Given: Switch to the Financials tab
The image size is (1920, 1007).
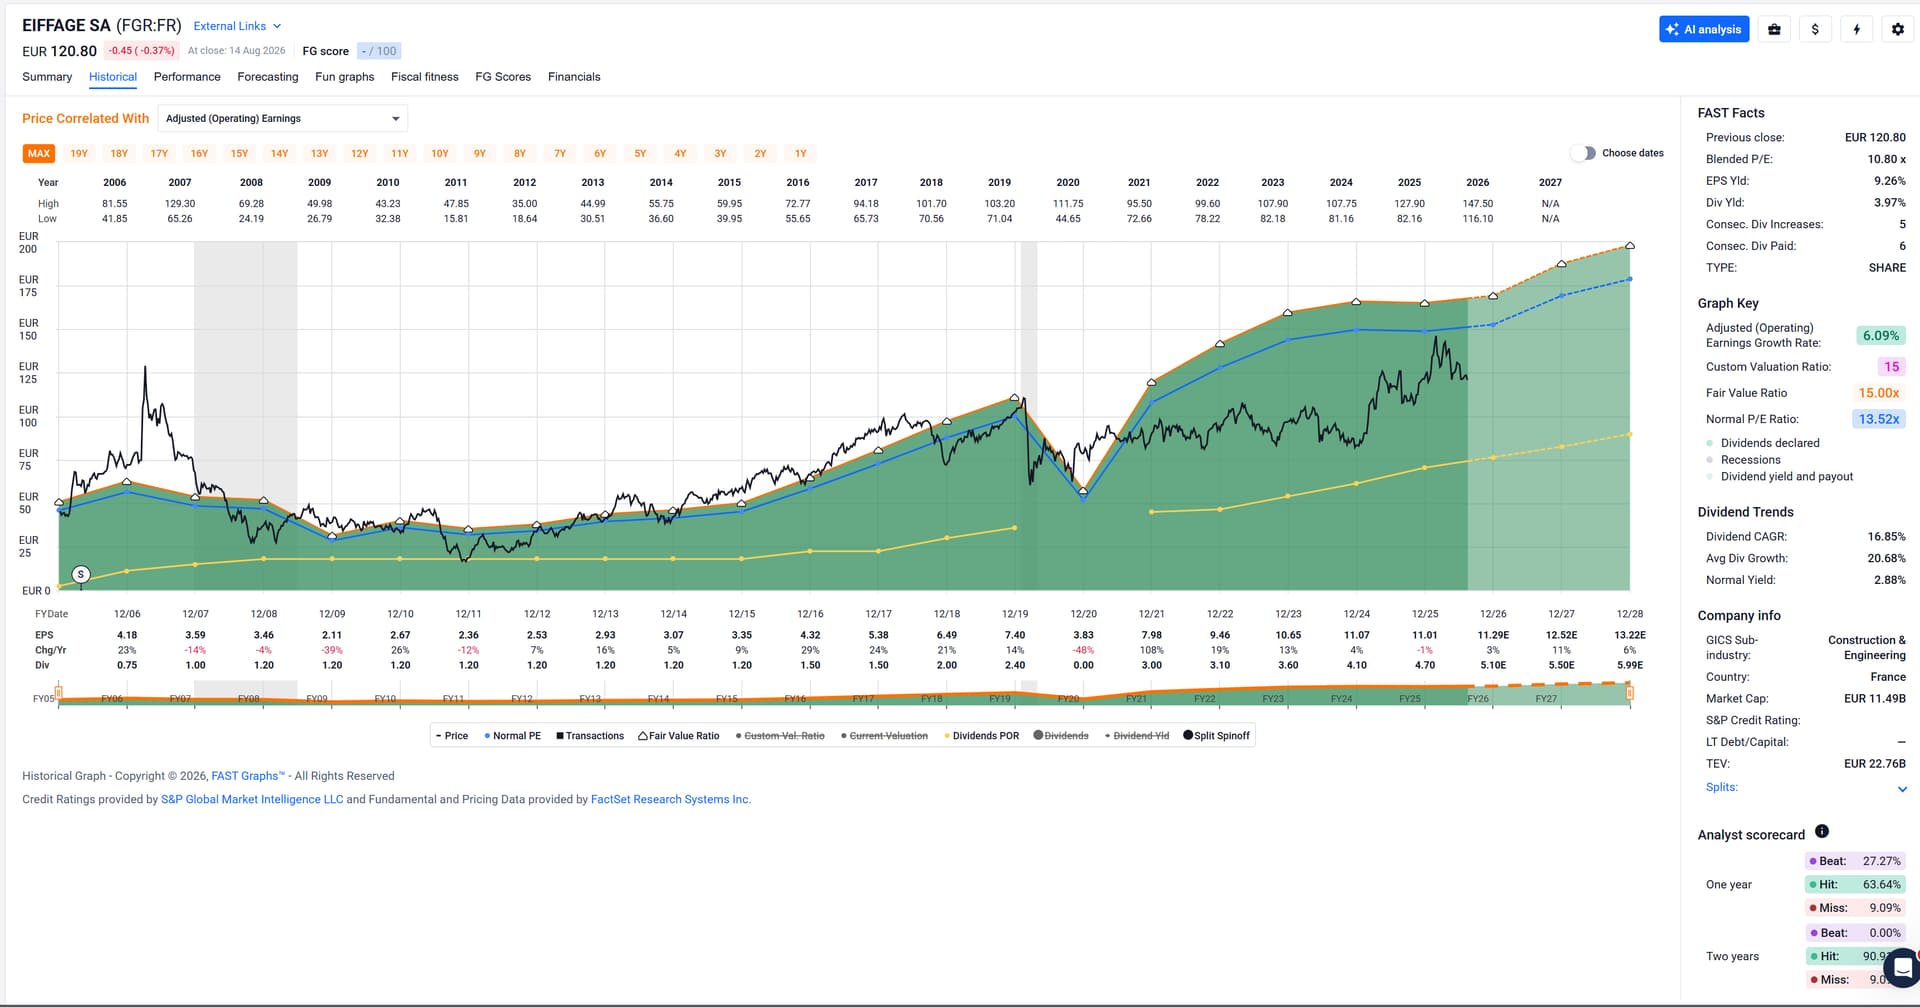Looking at the screenshot, I should (574, 77).
